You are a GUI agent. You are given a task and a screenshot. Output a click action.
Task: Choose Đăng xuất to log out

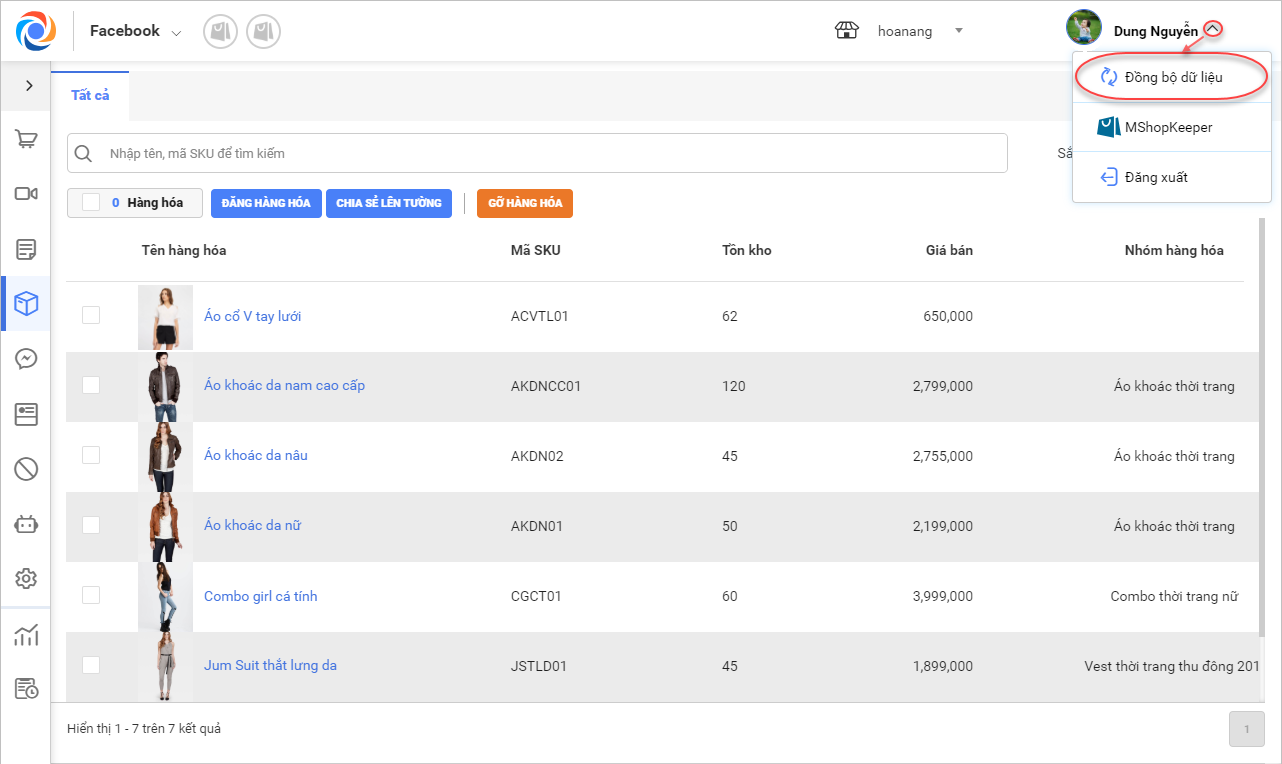[1155, 177]
